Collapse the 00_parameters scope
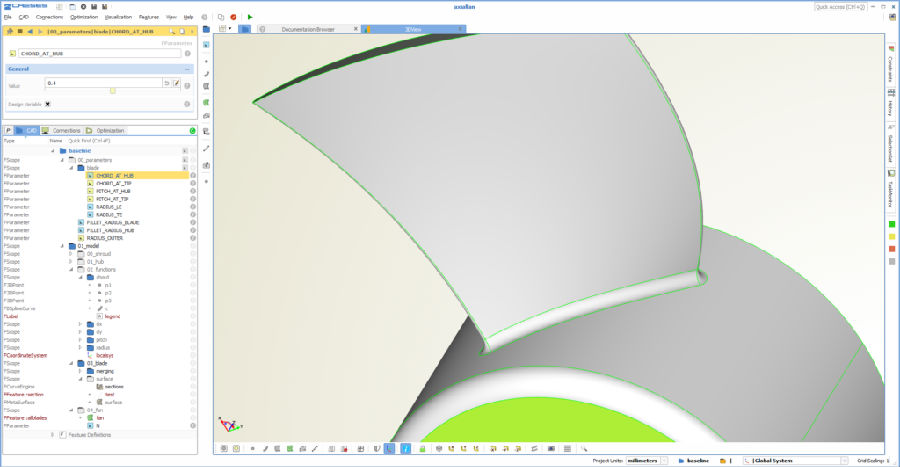 [x=62, y=160]
